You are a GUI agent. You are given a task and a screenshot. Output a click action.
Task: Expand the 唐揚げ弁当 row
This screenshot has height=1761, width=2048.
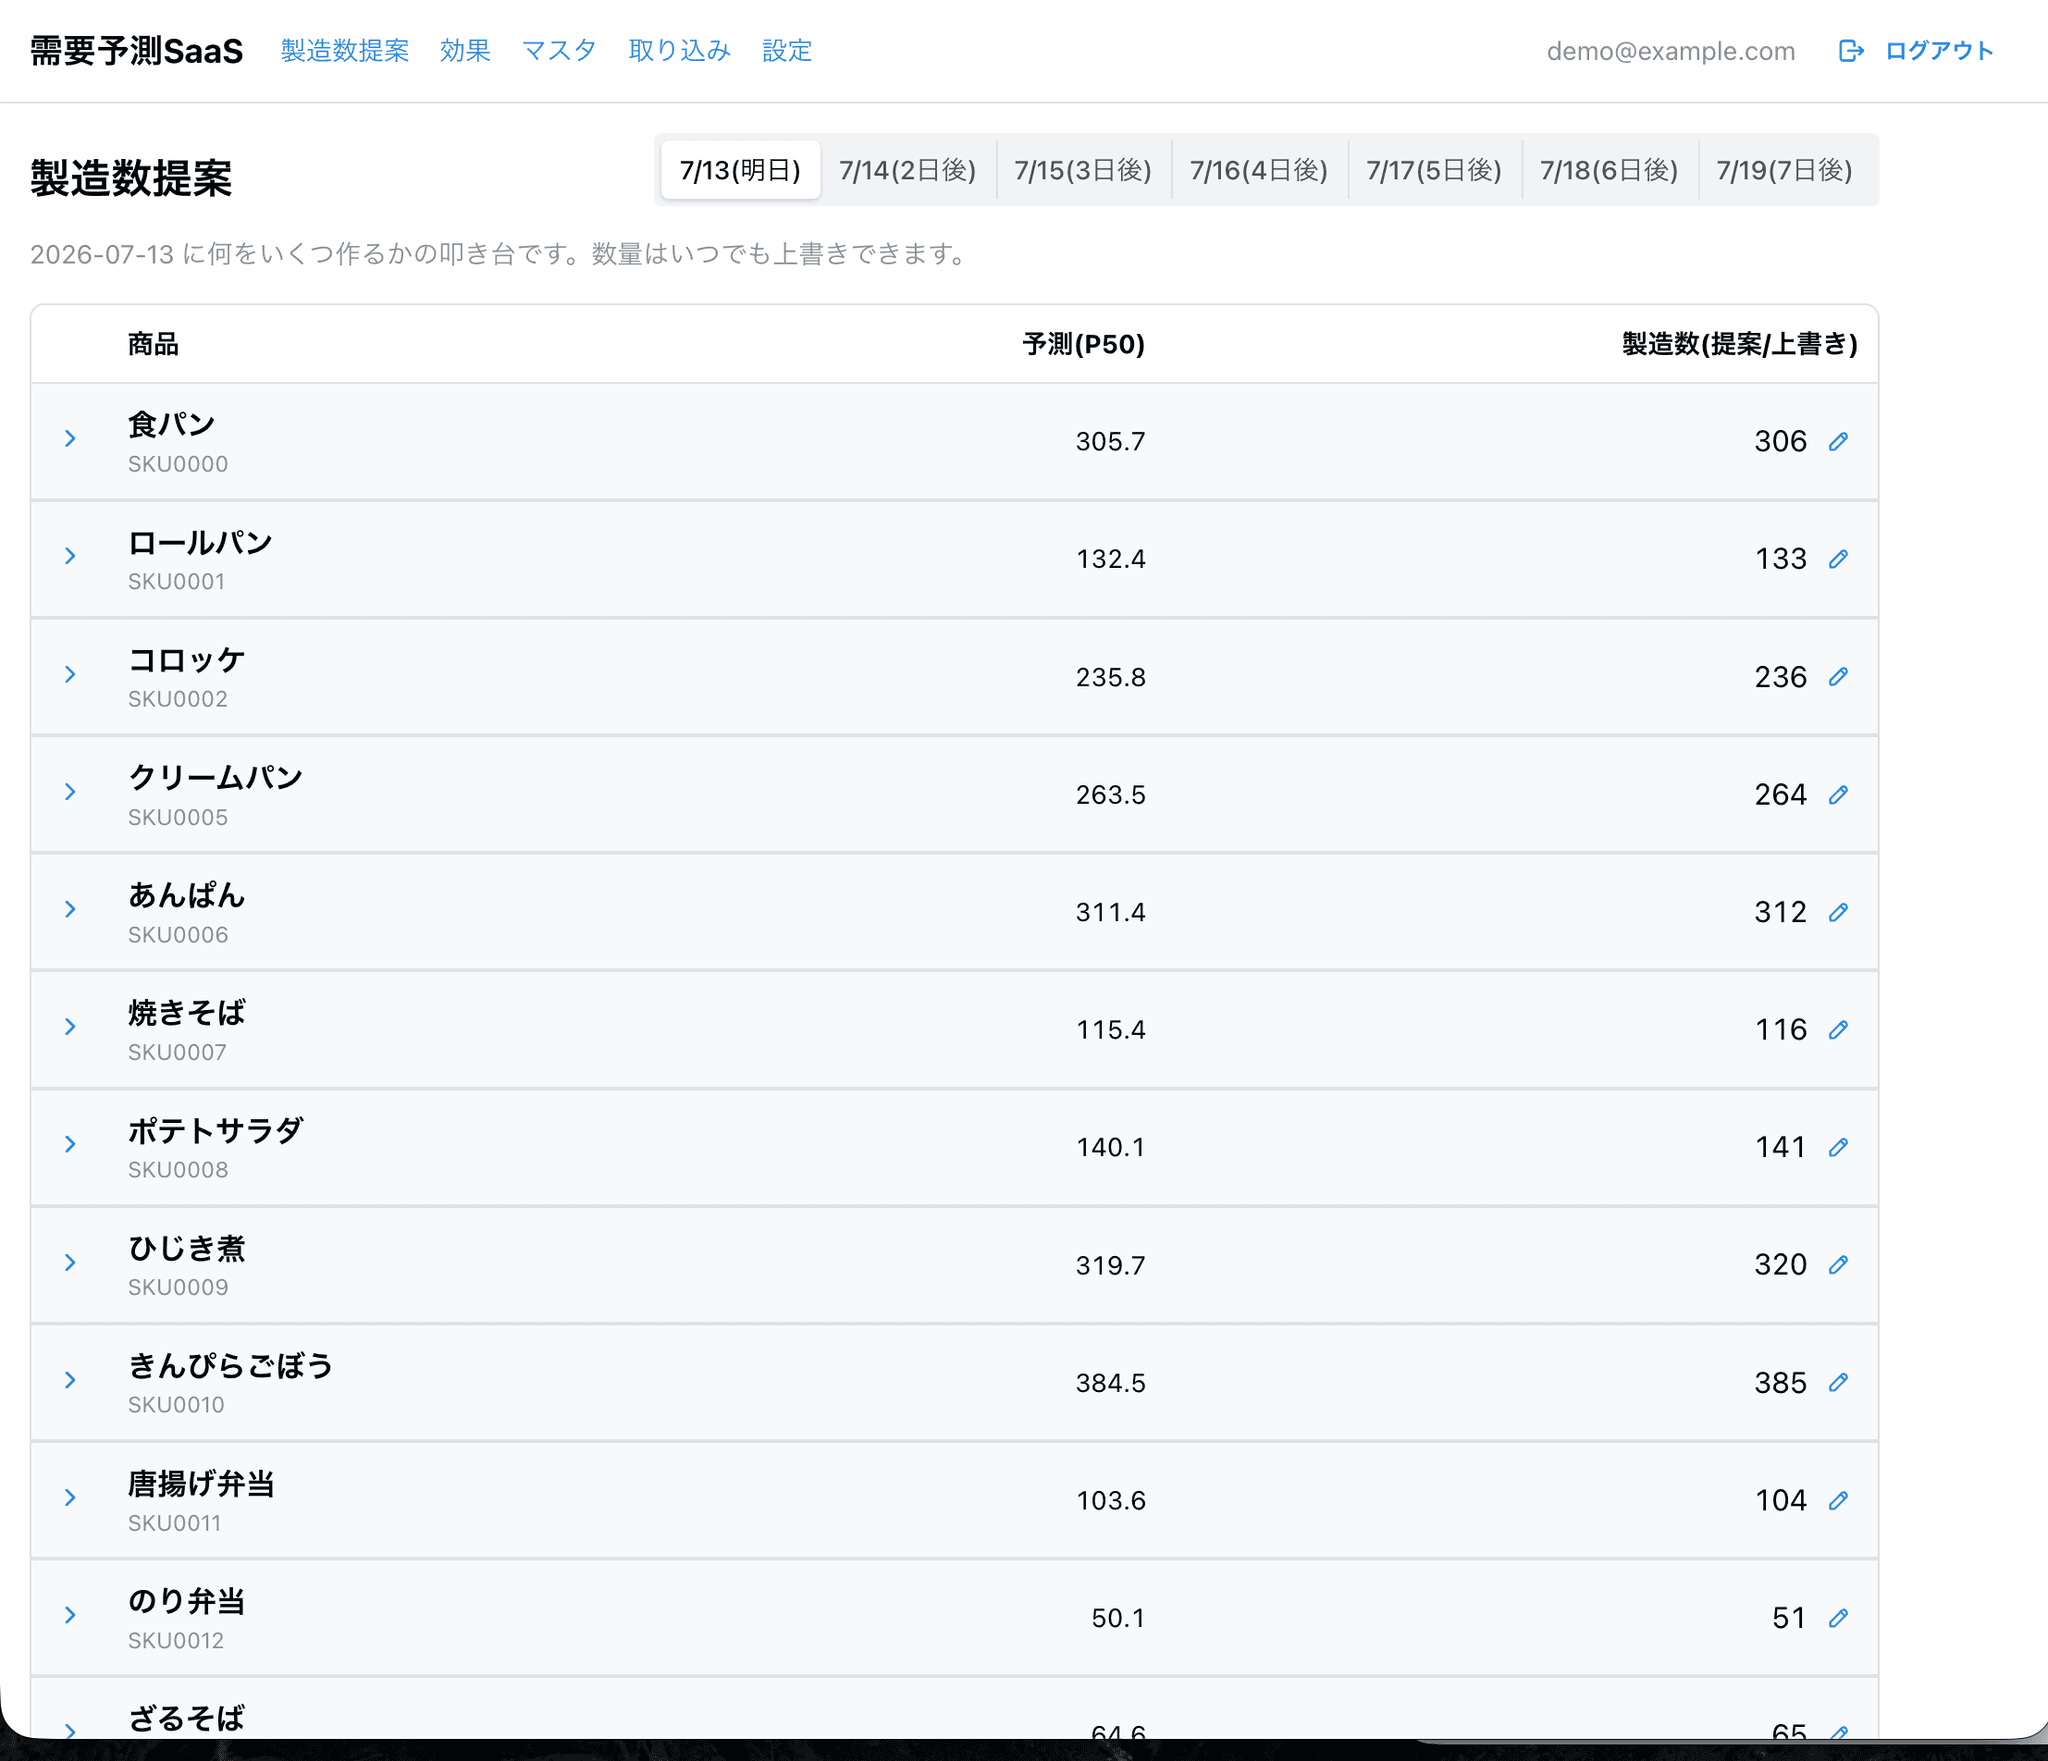[x=70, y=1497]
